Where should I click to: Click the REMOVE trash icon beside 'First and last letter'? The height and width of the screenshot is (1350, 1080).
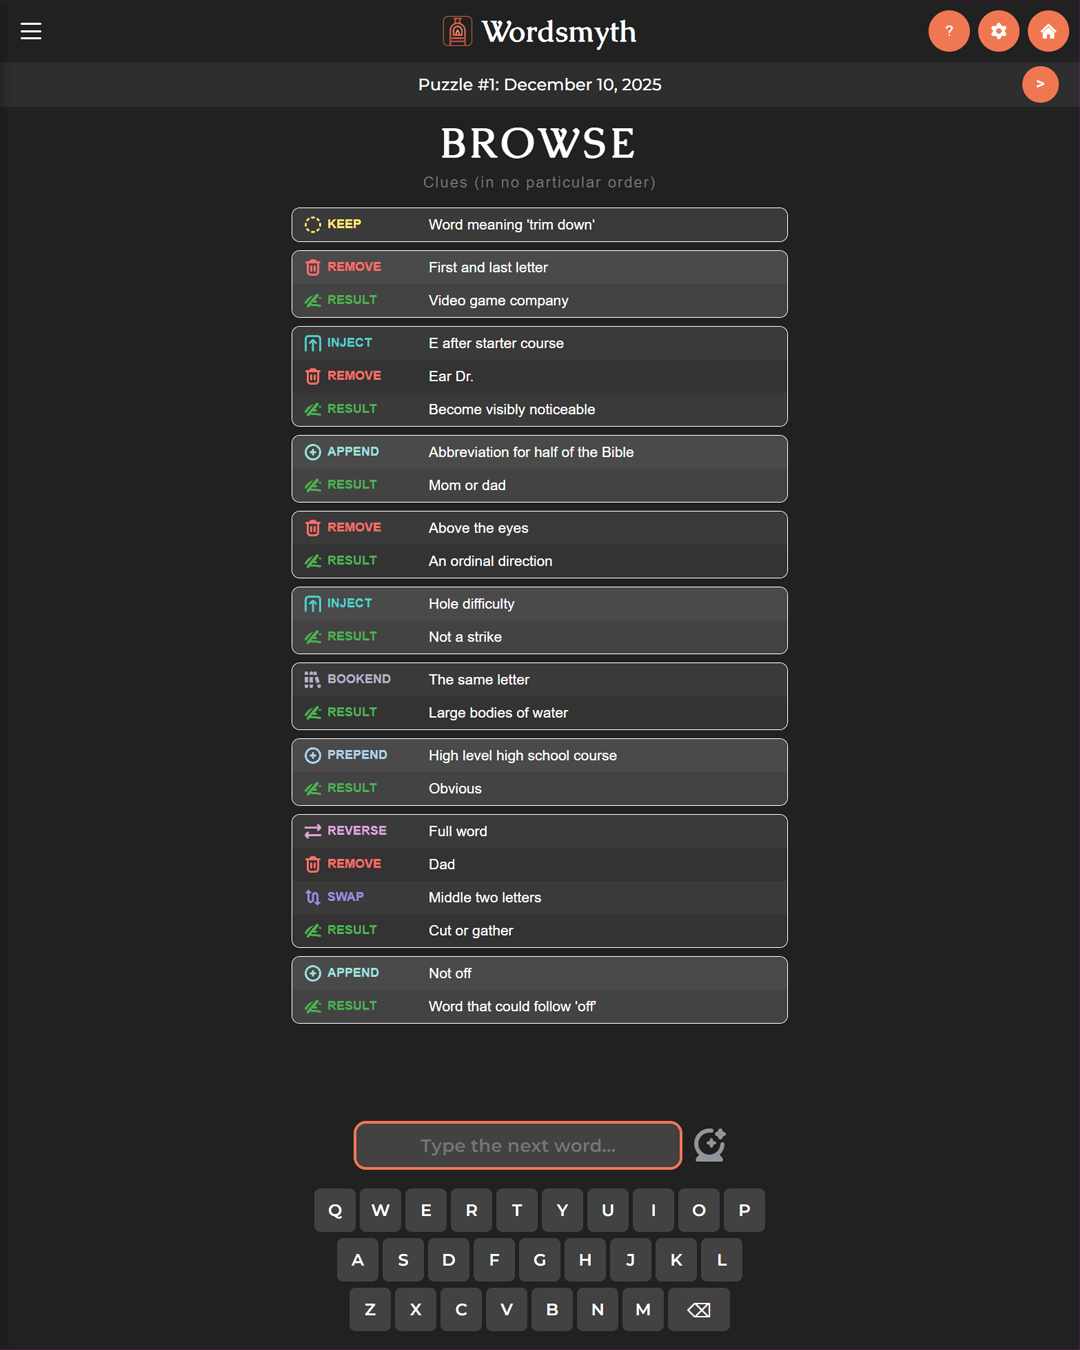(x=313, y=267)
